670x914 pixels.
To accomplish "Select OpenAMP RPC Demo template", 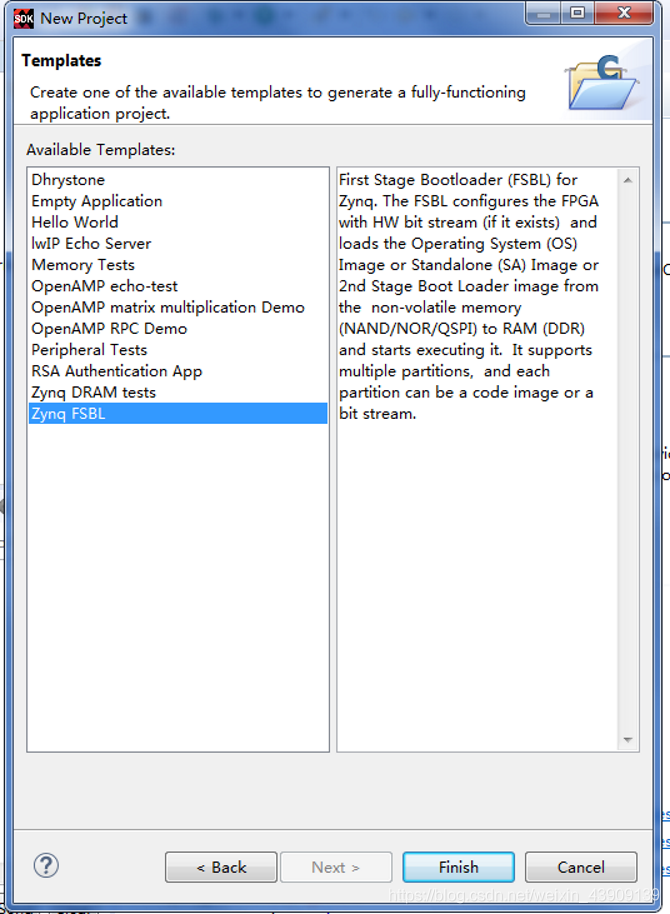I will point(110,329).
